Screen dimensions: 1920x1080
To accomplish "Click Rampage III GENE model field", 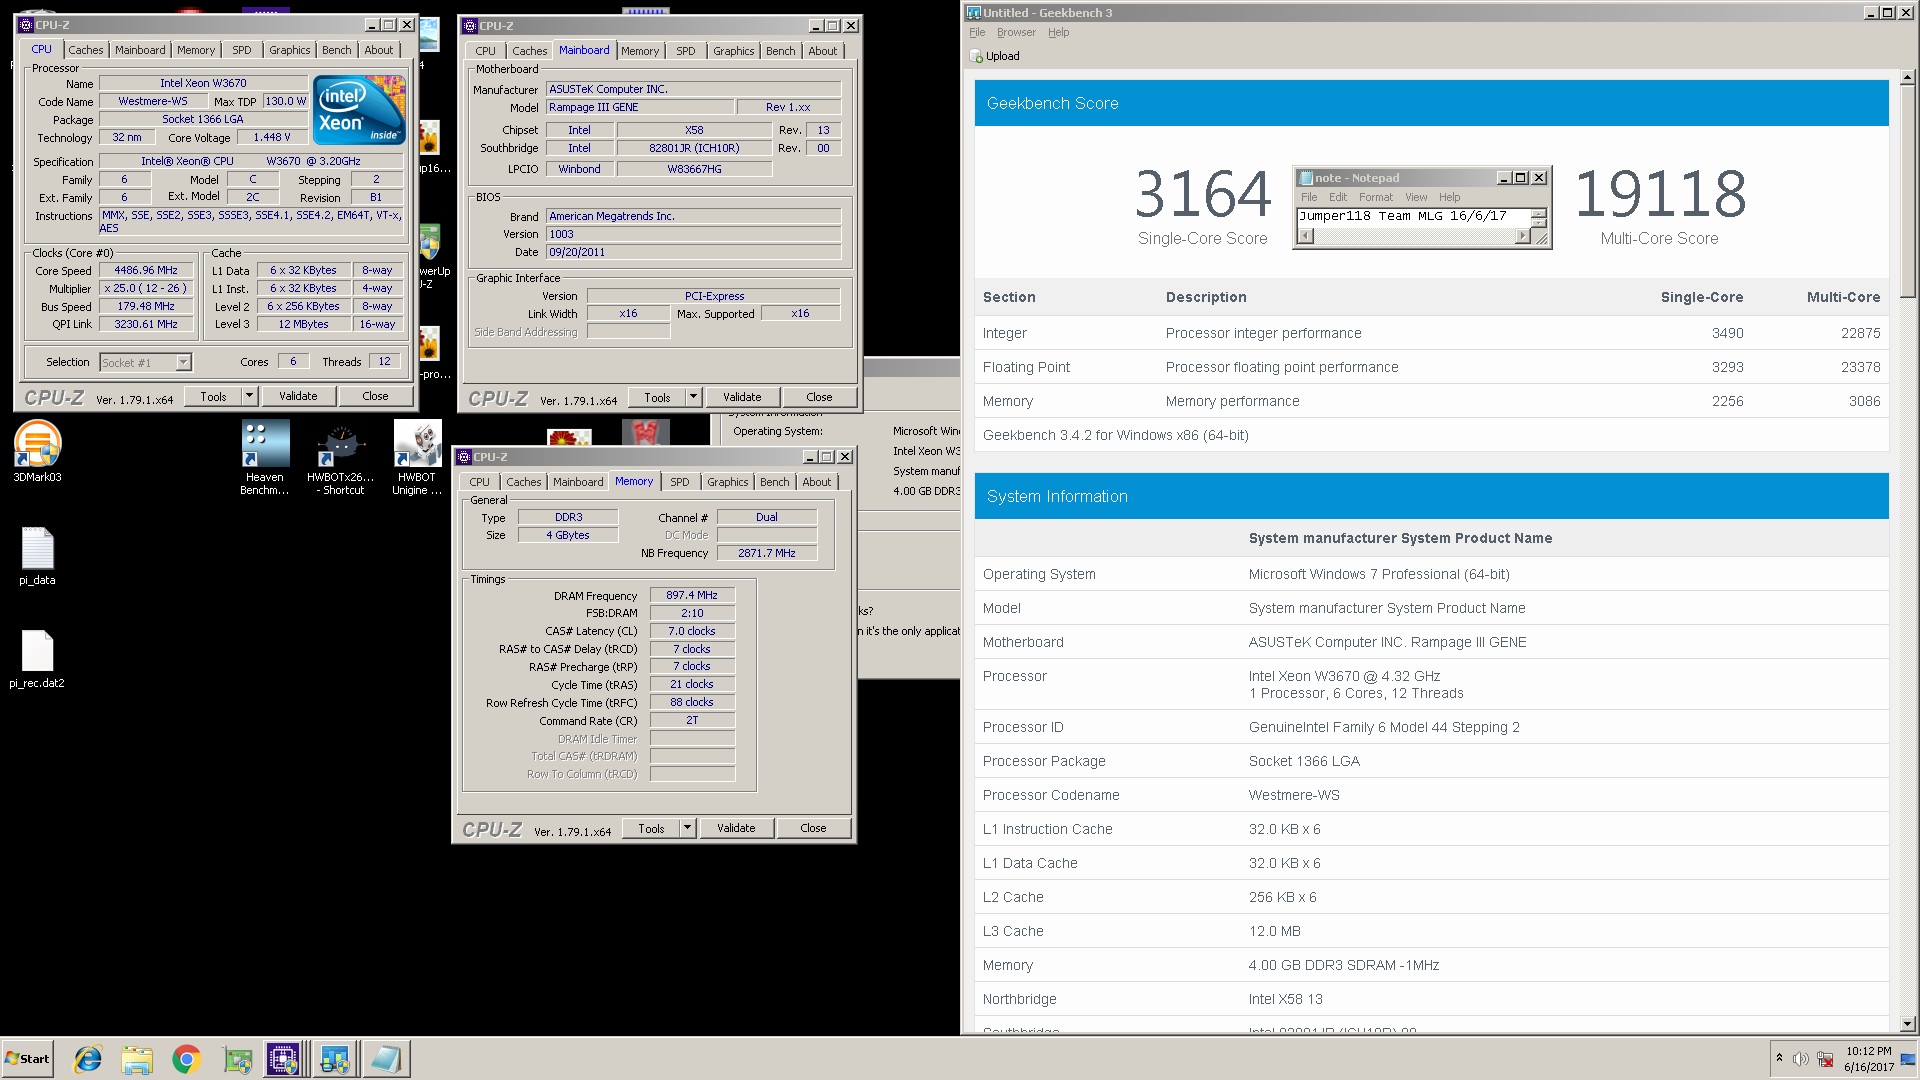I will [x=638, y=108].
